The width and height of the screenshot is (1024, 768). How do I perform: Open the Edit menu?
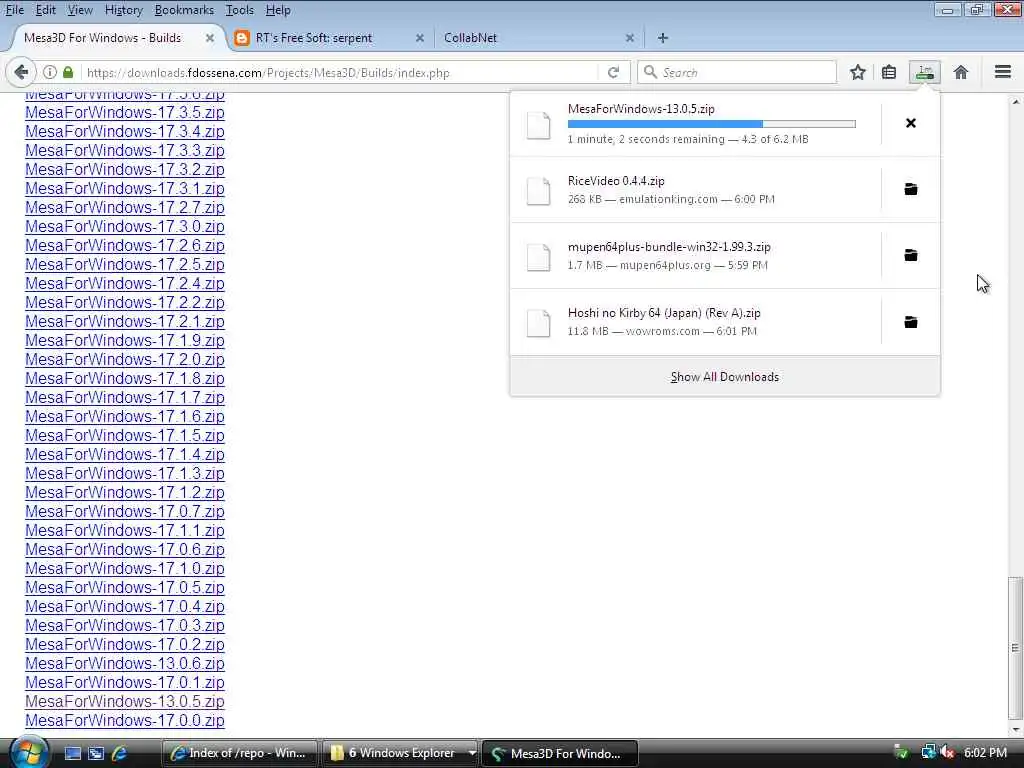click(45, 10)
